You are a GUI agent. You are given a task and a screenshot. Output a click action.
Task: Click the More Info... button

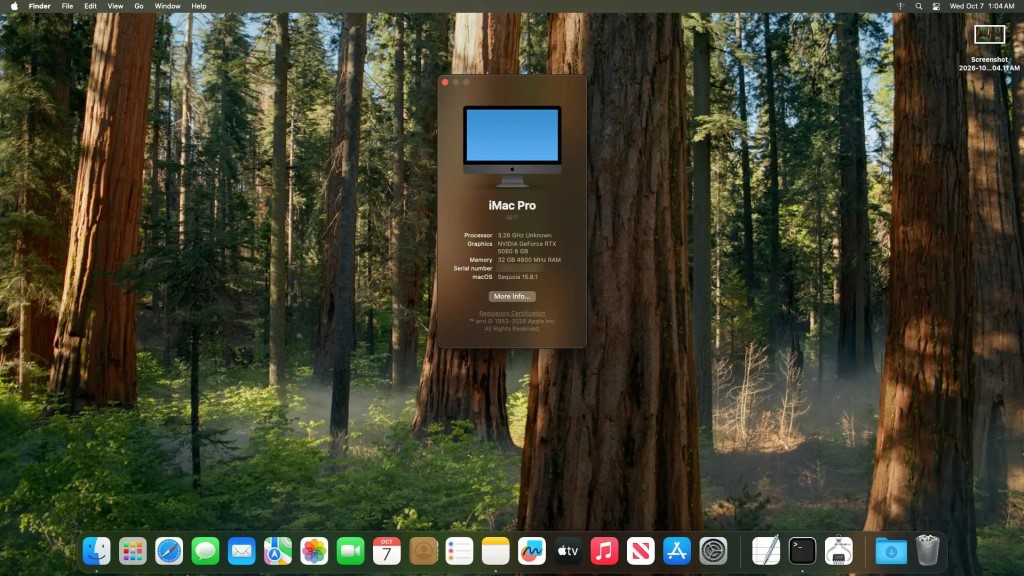pyautogui.click(x=512, y=296)
